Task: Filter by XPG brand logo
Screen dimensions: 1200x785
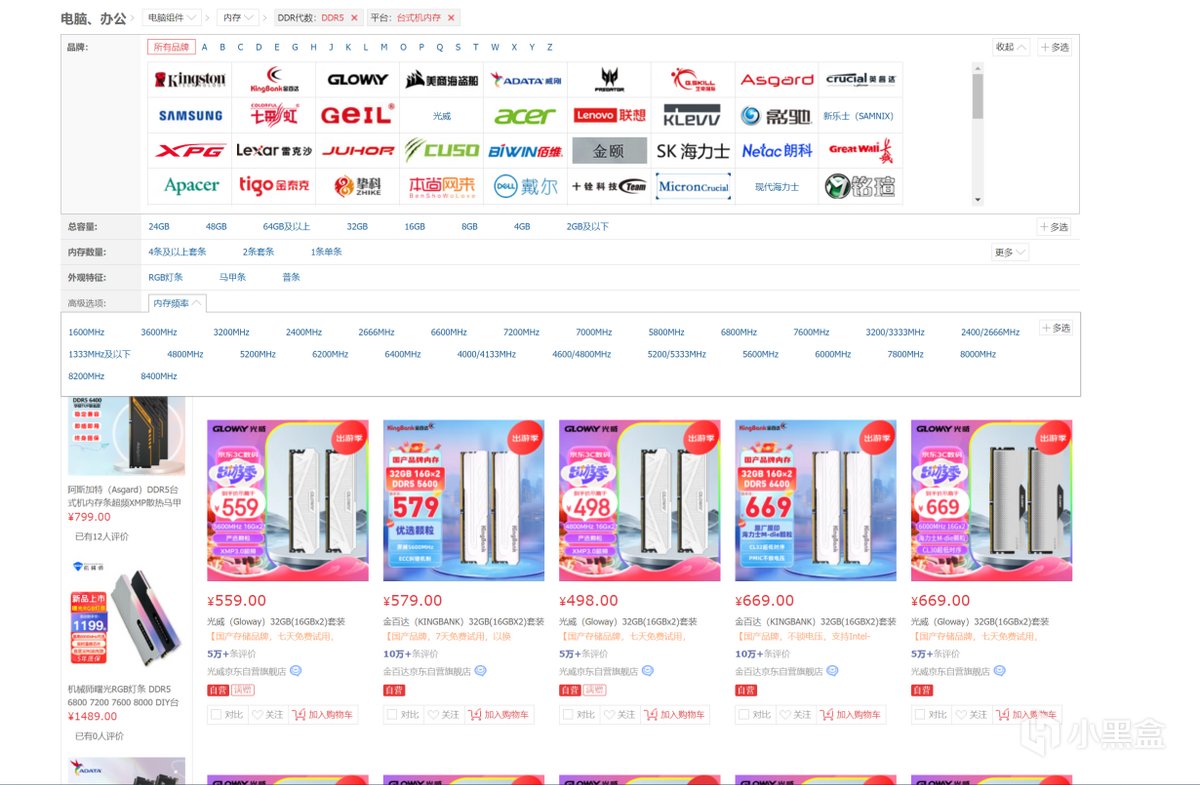Action: [190, 151]
